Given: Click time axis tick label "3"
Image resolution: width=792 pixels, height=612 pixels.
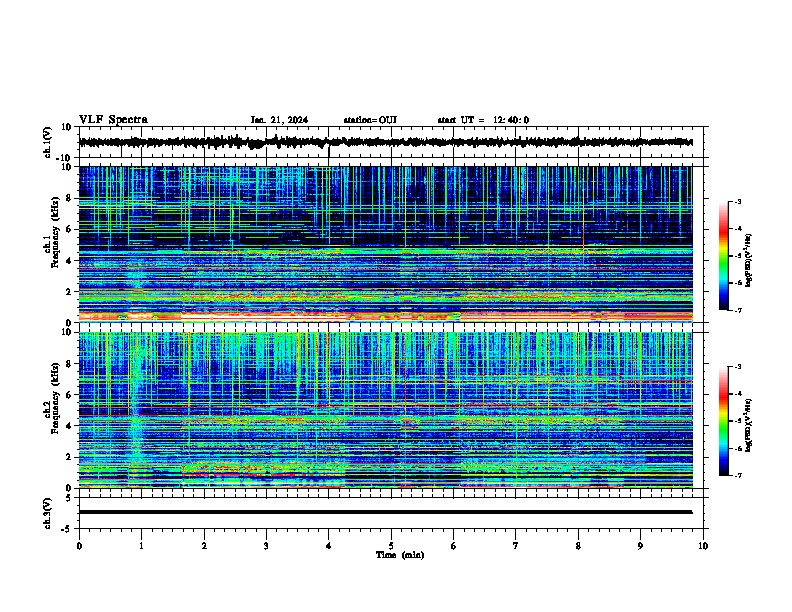Looking at the screenshot, I should tap(266, 546).
